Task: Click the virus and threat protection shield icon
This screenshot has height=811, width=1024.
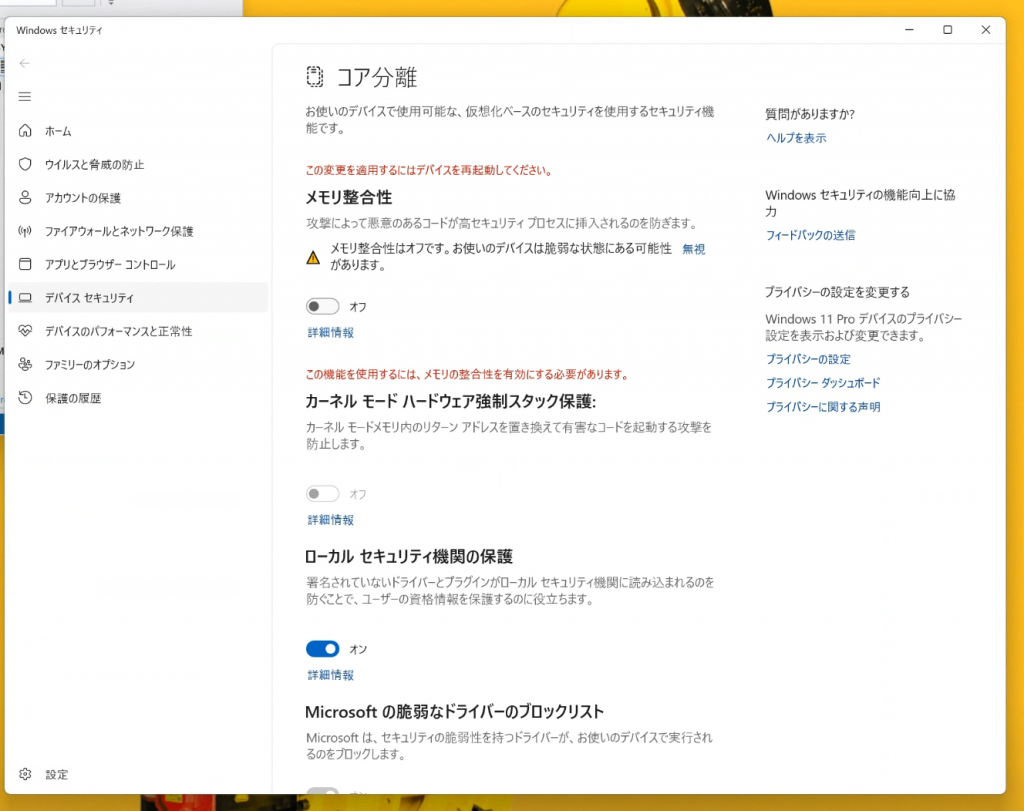Action: (x=25, y=164)
